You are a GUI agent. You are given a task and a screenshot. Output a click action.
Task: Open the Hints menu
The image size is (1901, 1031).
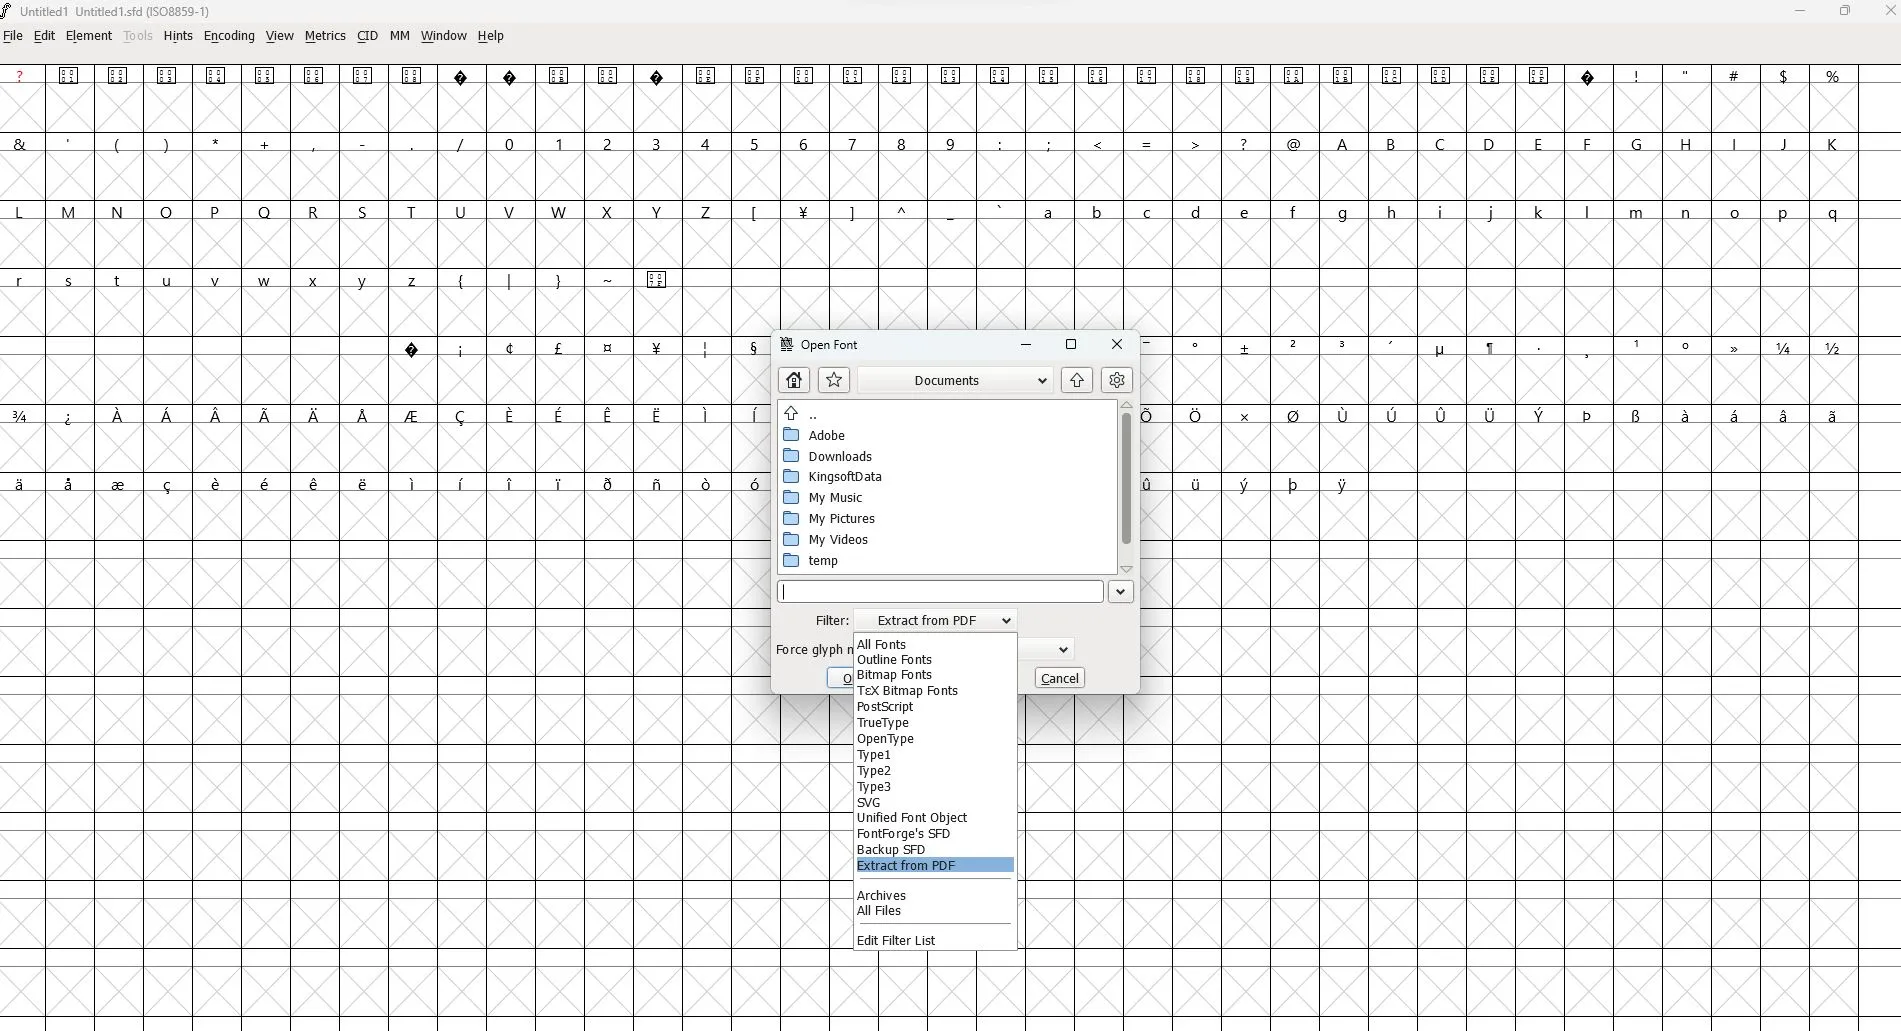click(x=178, y=36)
